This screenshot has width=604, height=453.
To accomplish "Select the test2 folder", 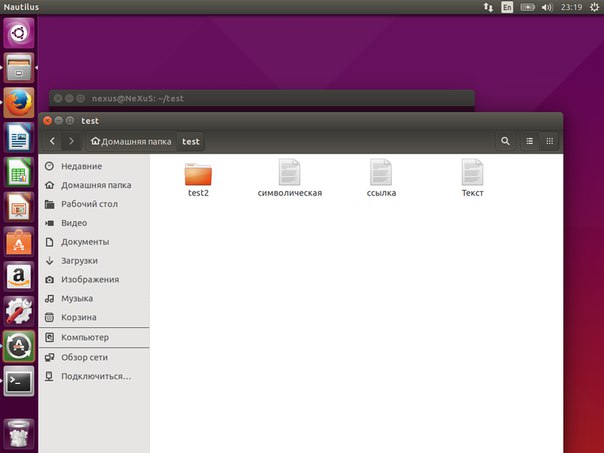I will pyautogui.click(x=198, y=179).
